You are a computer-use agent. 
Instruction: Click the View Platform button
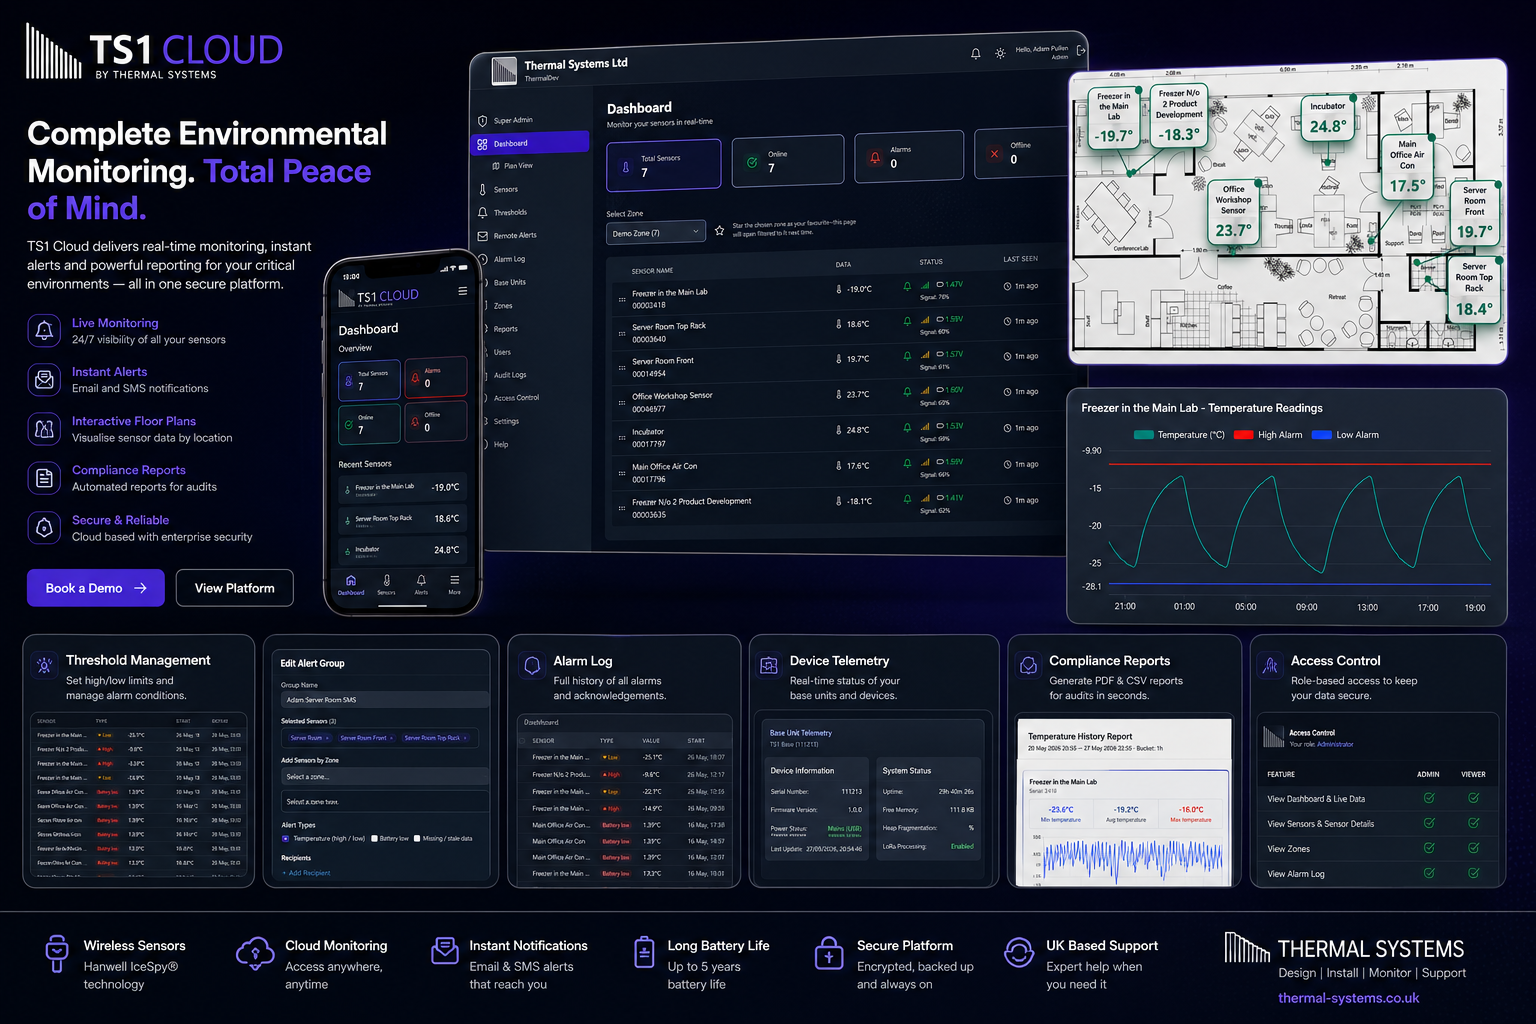pyautogui.click(x=235, y=588)
